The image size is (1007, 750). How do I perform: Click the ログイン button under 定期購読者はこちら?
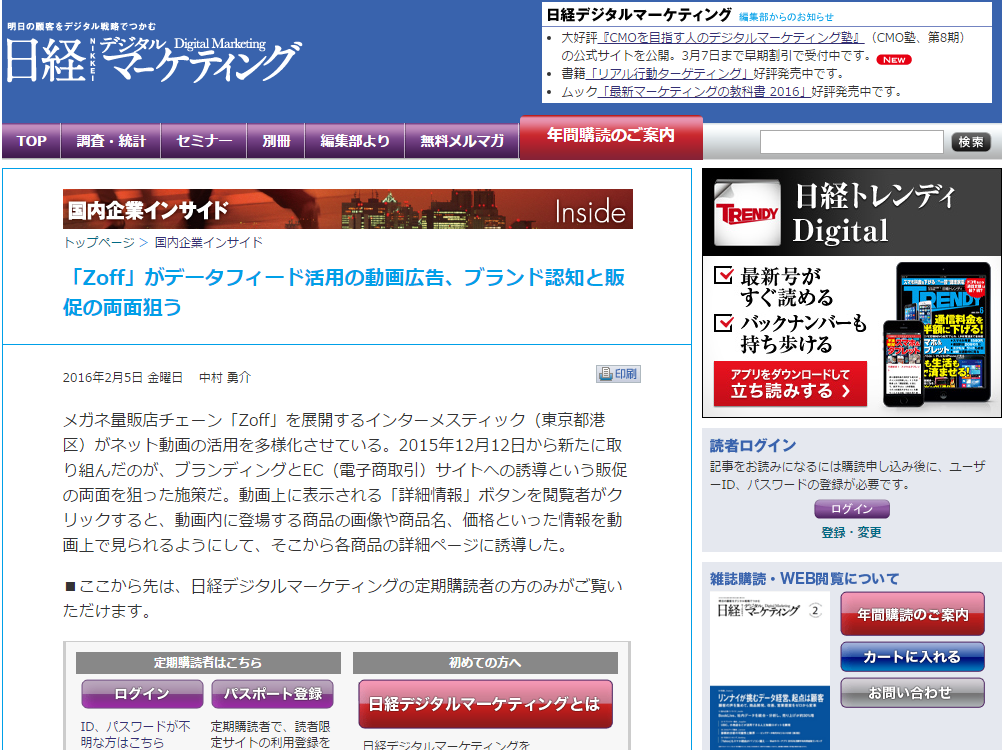click(x=142, y=693)
